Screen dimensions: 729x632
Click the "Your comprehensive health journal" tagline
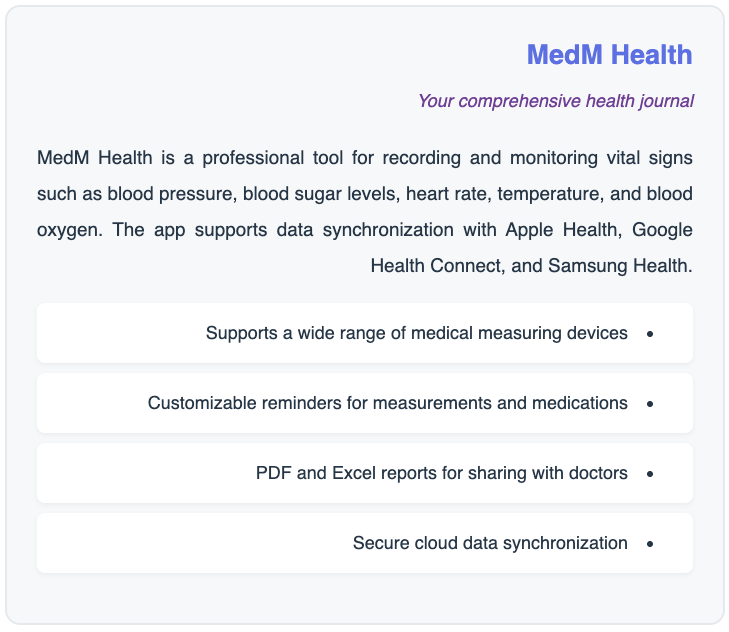click(x=555, y=101)
